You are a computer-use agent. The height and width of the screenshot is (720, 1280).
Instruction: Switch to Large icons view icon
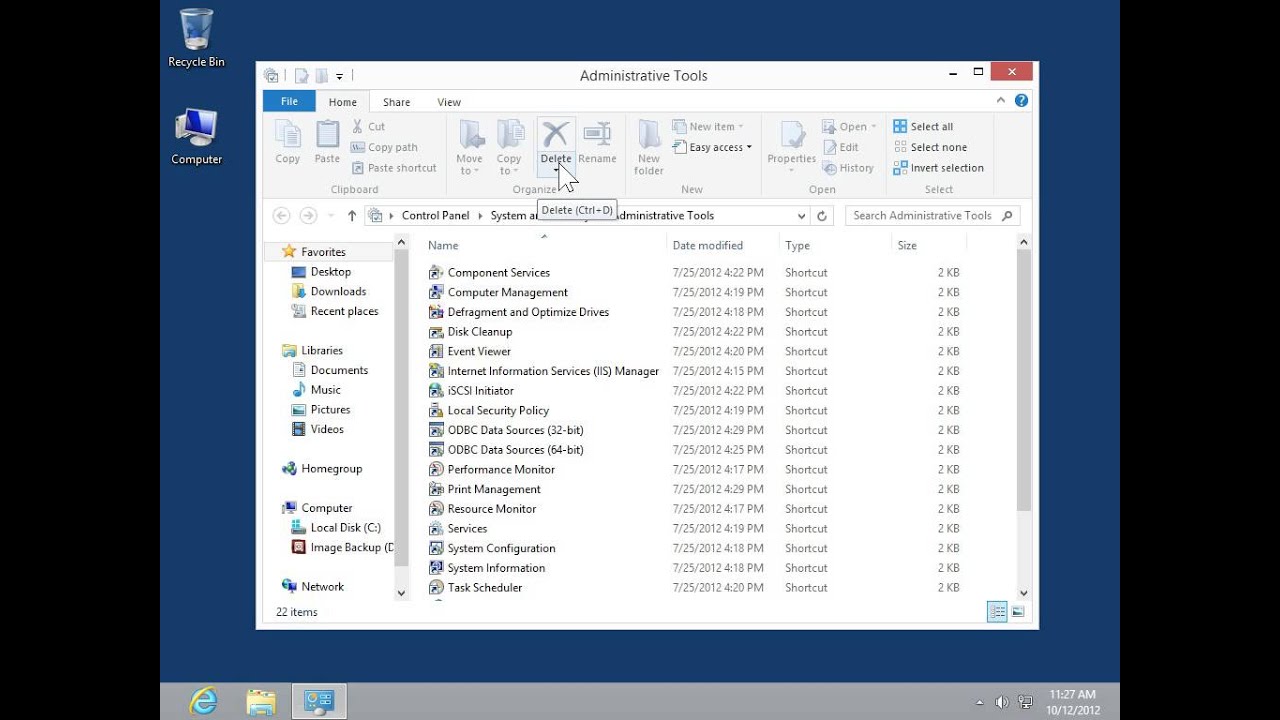1018,612
